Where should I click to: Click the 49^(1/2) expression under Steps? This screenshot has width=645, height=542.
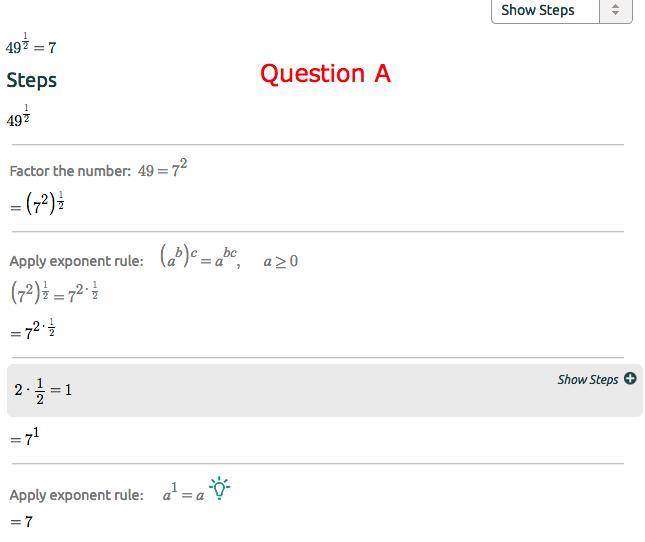pyautogui.click(x=18, y=118)
